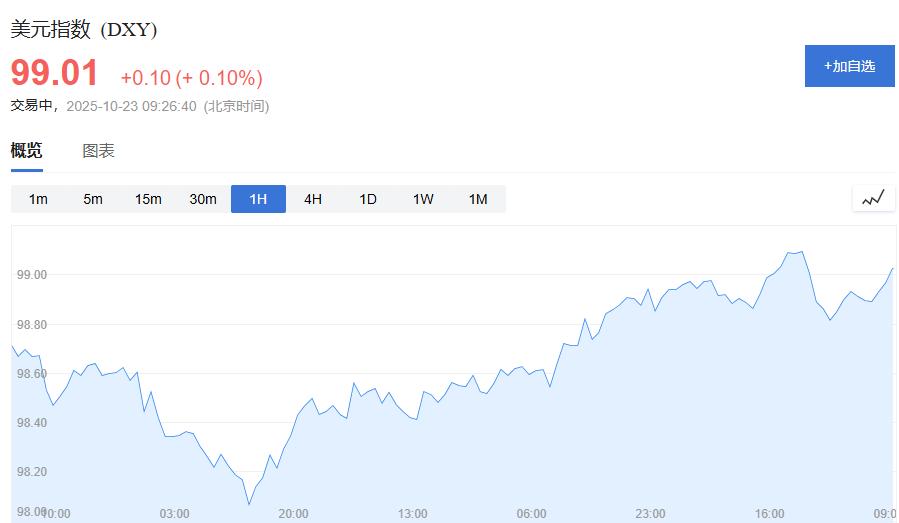Image resolution: width=899 pixels, height=523 pixels.
Task: Select the 5m timeframe
Action: pyautogui.click(x=93, y=199)
